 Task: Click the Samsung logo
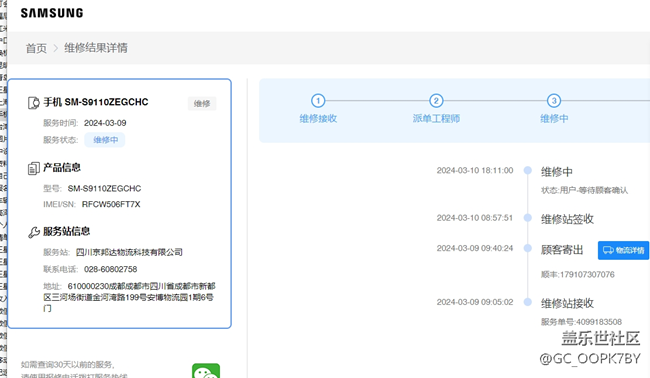[x=52, y=13]
